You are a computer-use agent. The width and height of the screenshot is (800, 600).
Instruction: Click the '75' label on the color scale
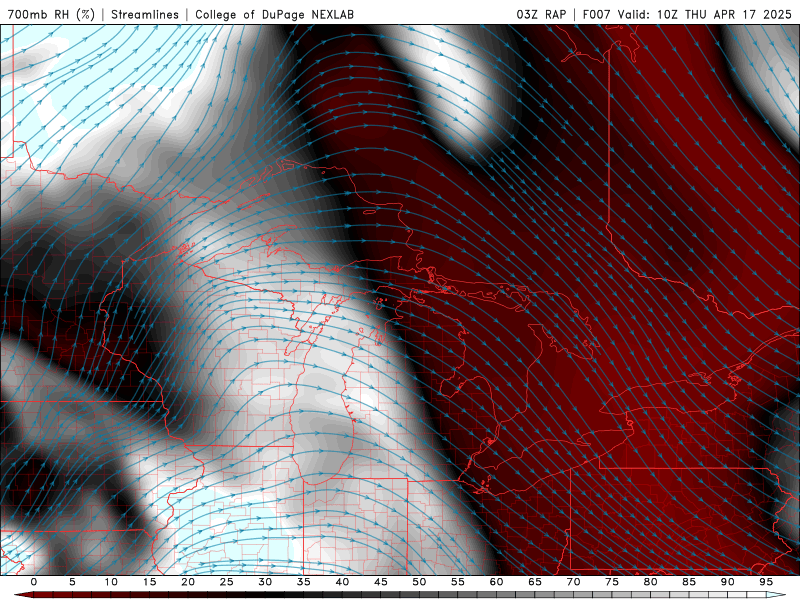coord(612,582)
